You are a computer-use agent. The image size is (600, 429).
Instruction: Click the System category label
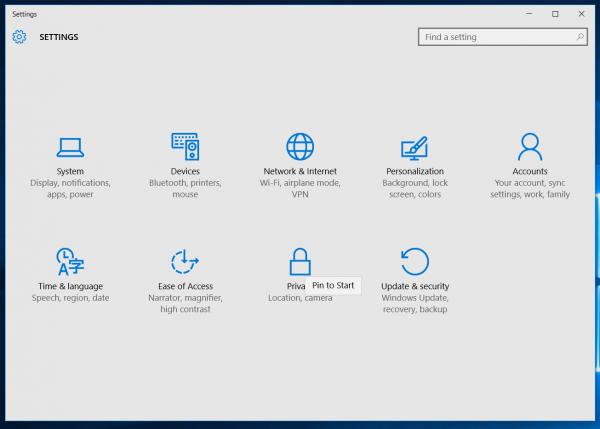point(70,171)
